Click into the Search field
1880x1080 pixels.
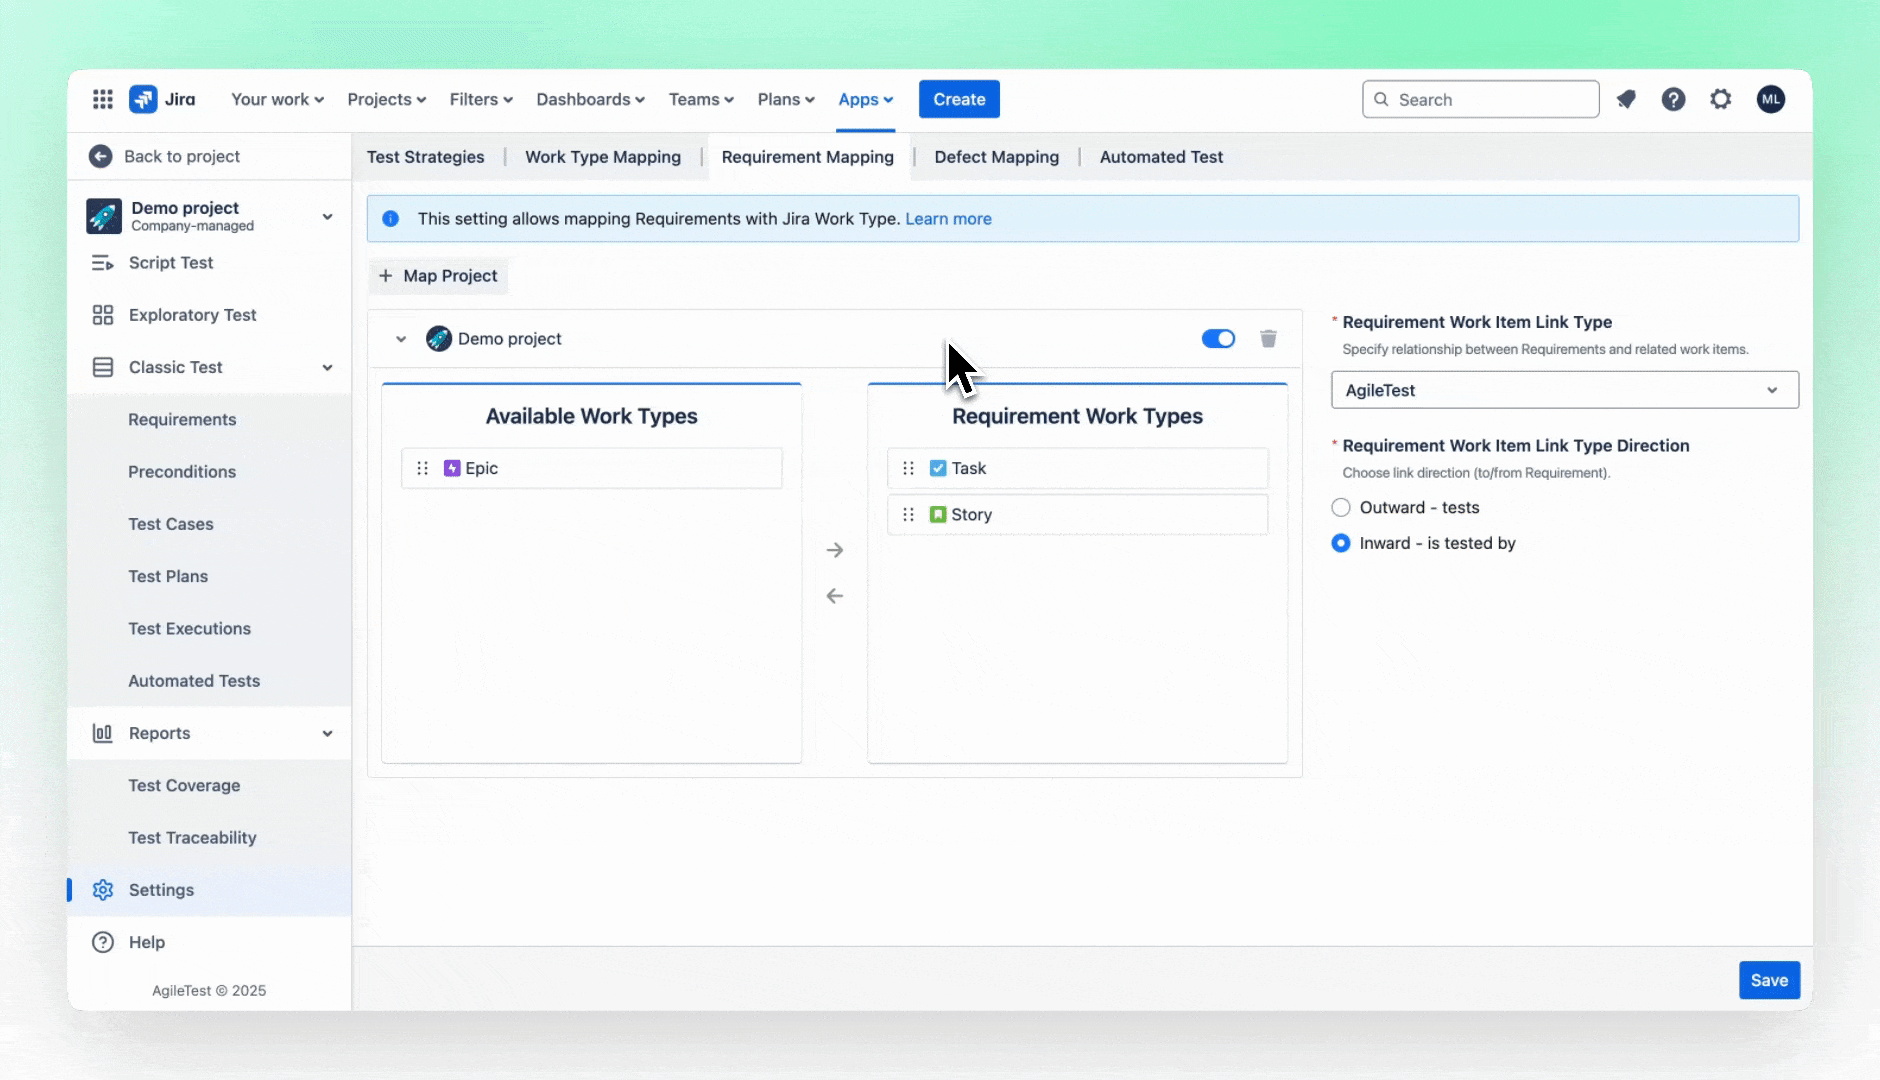1490,99
